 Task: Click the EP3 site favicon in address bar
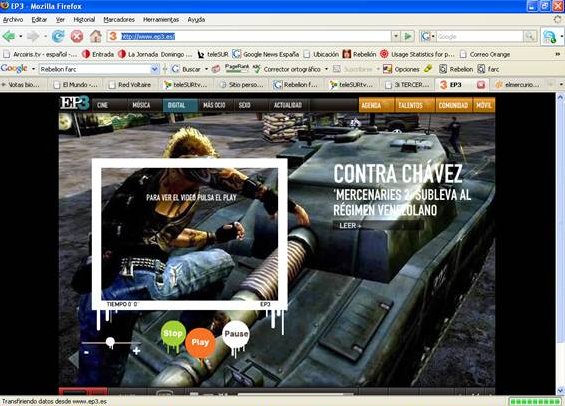pos(113,36)
